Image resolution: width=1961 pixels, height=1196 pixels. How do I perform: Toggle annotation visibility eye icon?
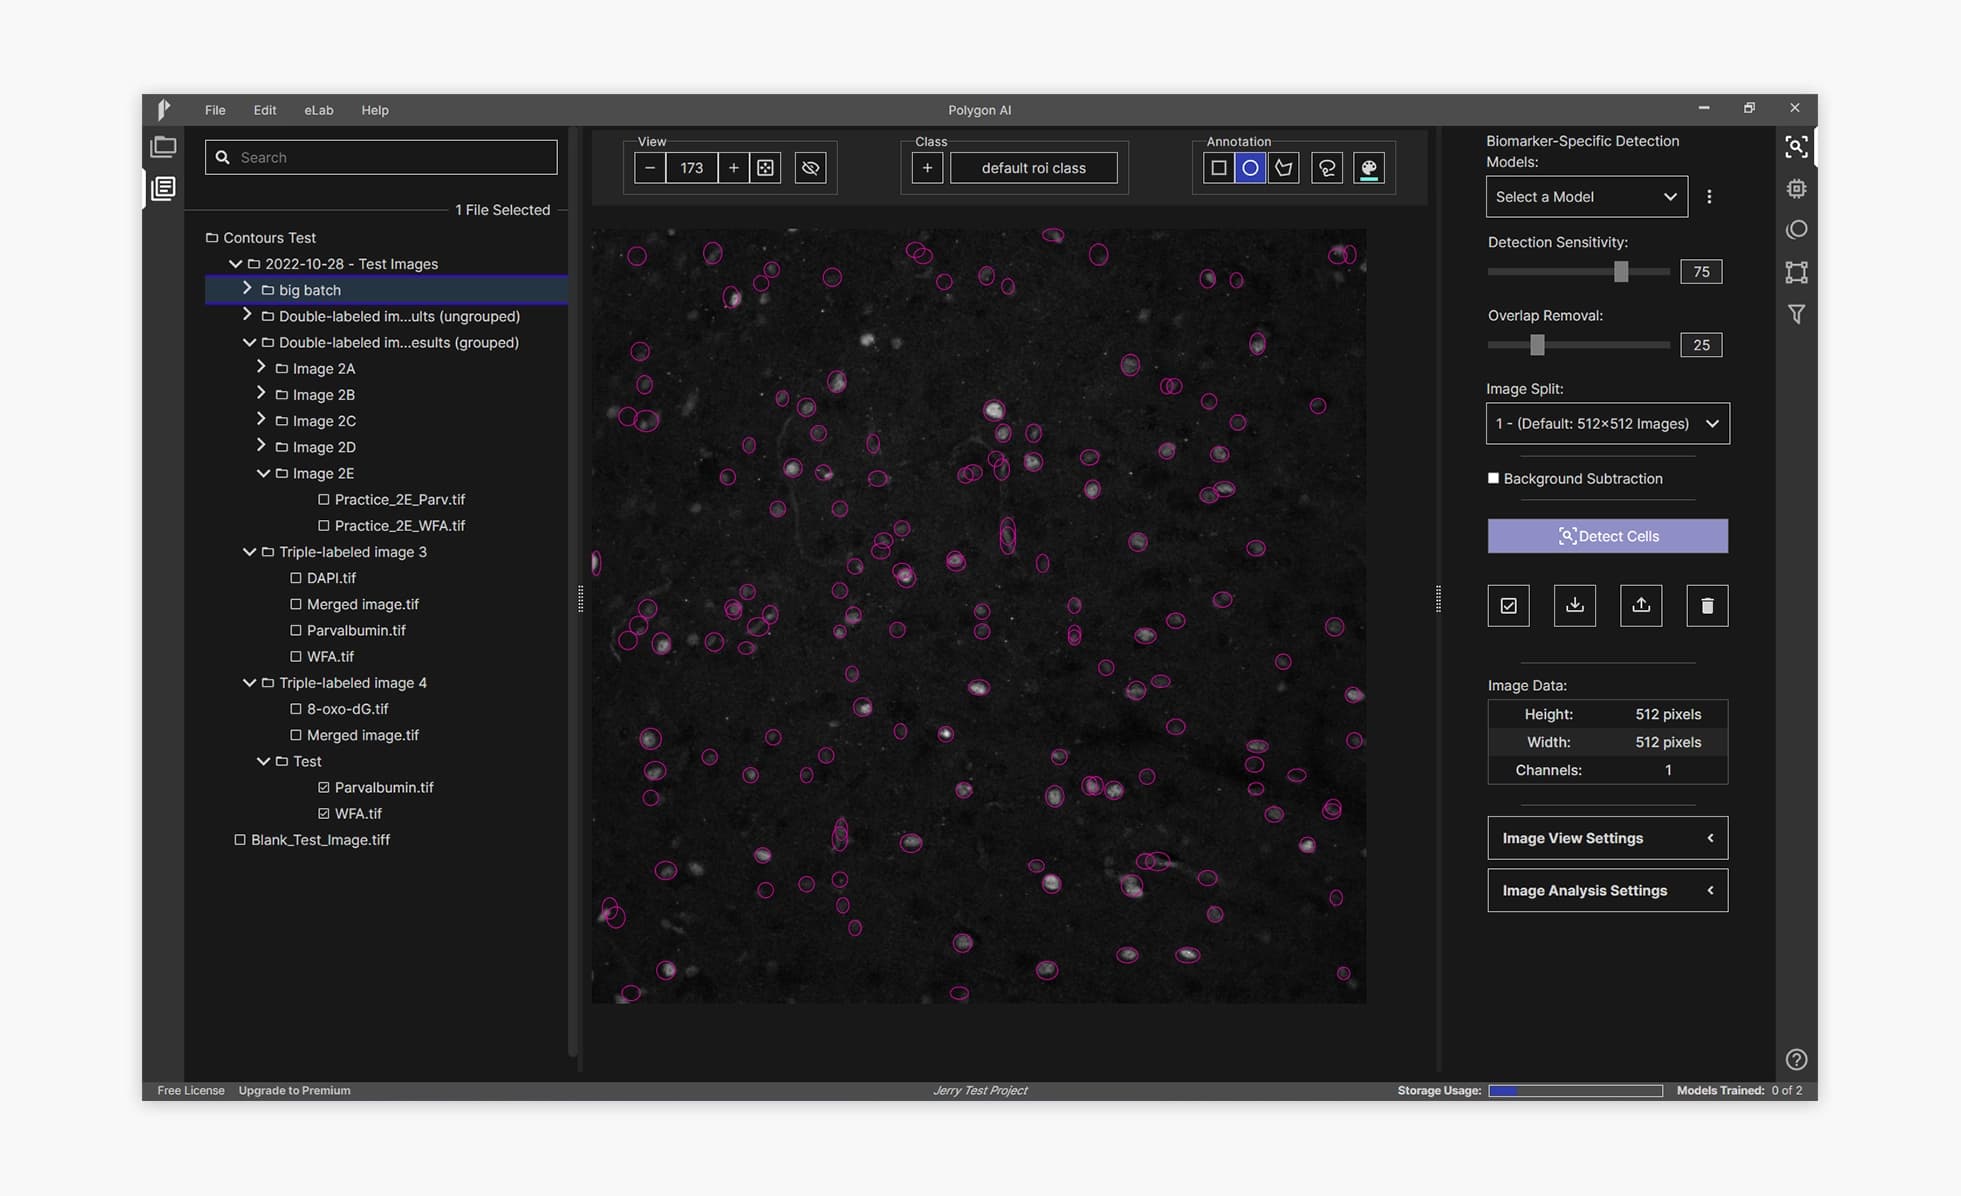(811, 168)
